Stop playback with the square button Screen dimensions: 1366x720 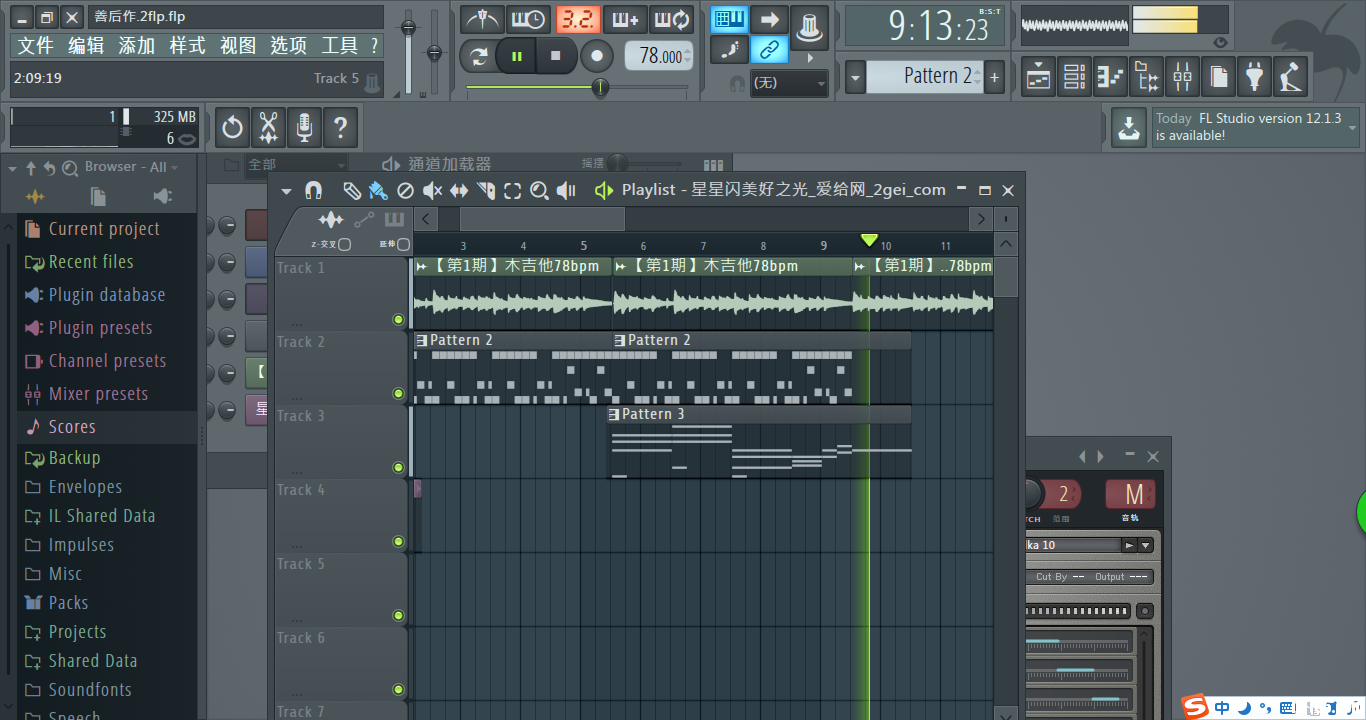click(x=556, y=56)
